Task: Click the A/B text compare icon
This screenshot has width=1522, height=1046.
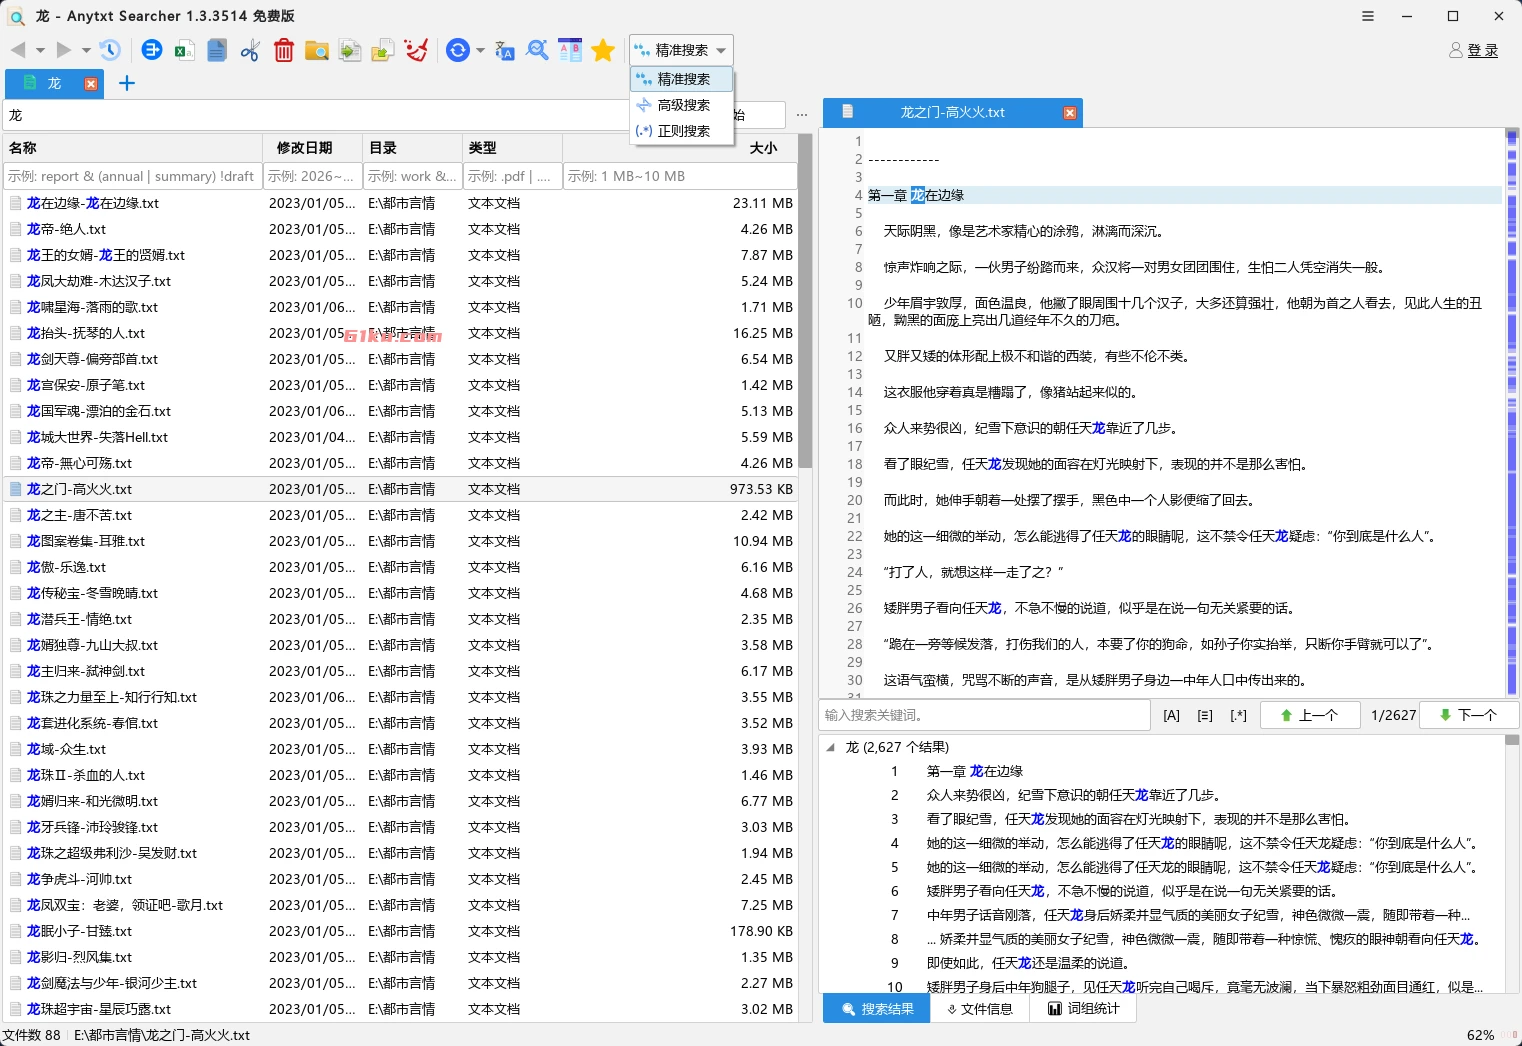Action: tap(570, 50)
